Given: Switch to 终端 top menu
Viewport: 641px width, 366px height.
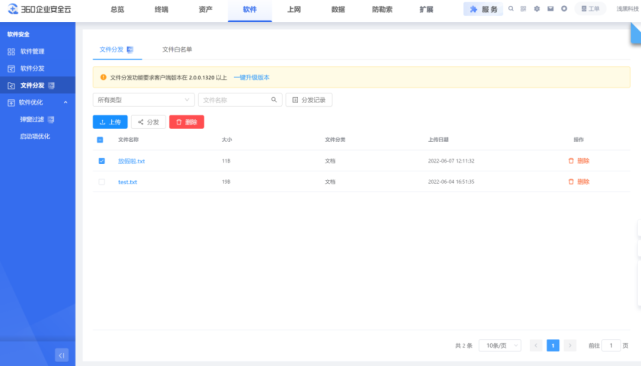Looking at the screenshot, I should [x=161, y=9].
